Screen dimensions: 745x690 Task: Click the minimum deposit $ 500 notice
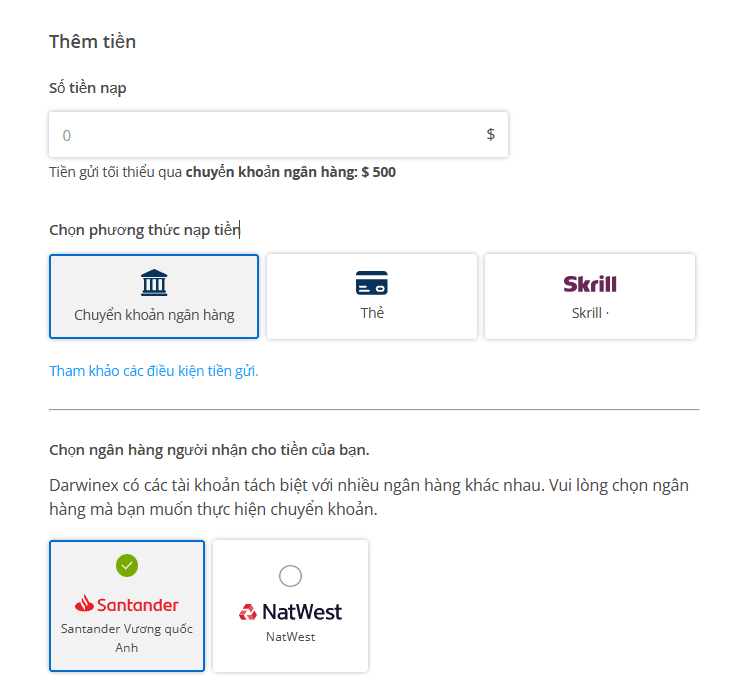coord(222,172)
